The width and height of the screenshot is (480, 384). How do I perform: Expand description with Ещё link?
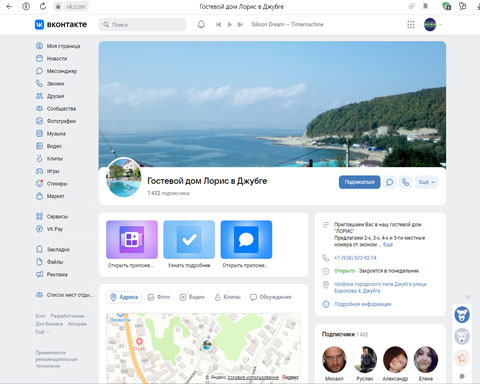point(388,245)
